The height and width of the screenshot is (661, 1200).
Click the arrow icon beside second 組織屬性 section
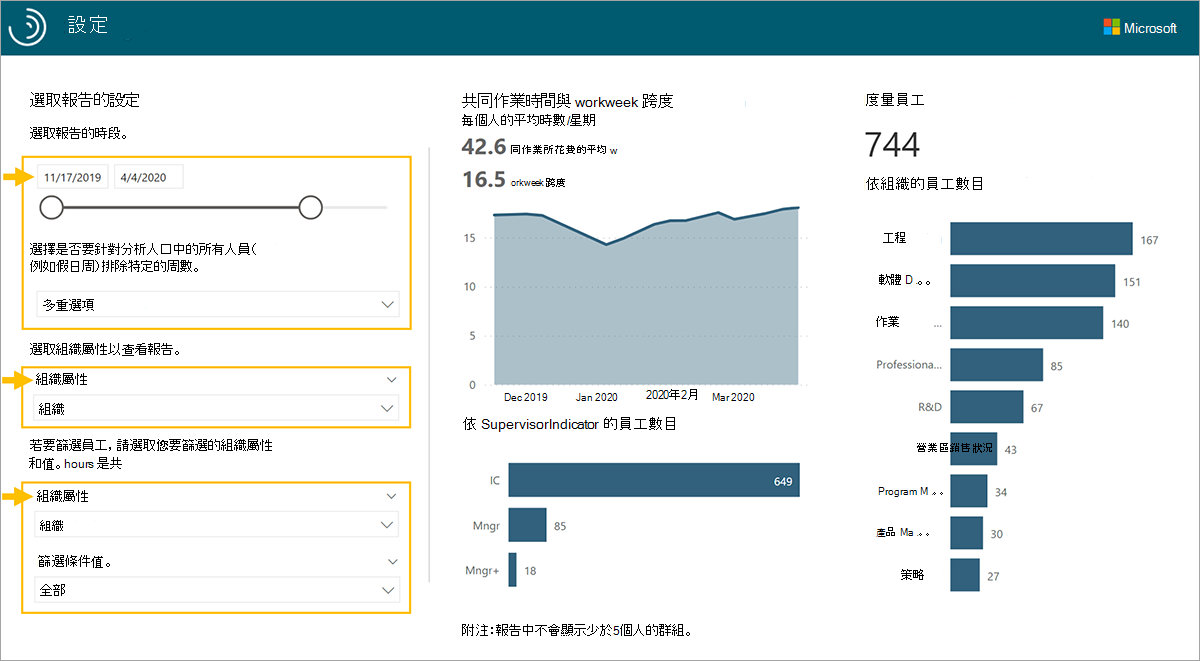[x=18, y=495]
